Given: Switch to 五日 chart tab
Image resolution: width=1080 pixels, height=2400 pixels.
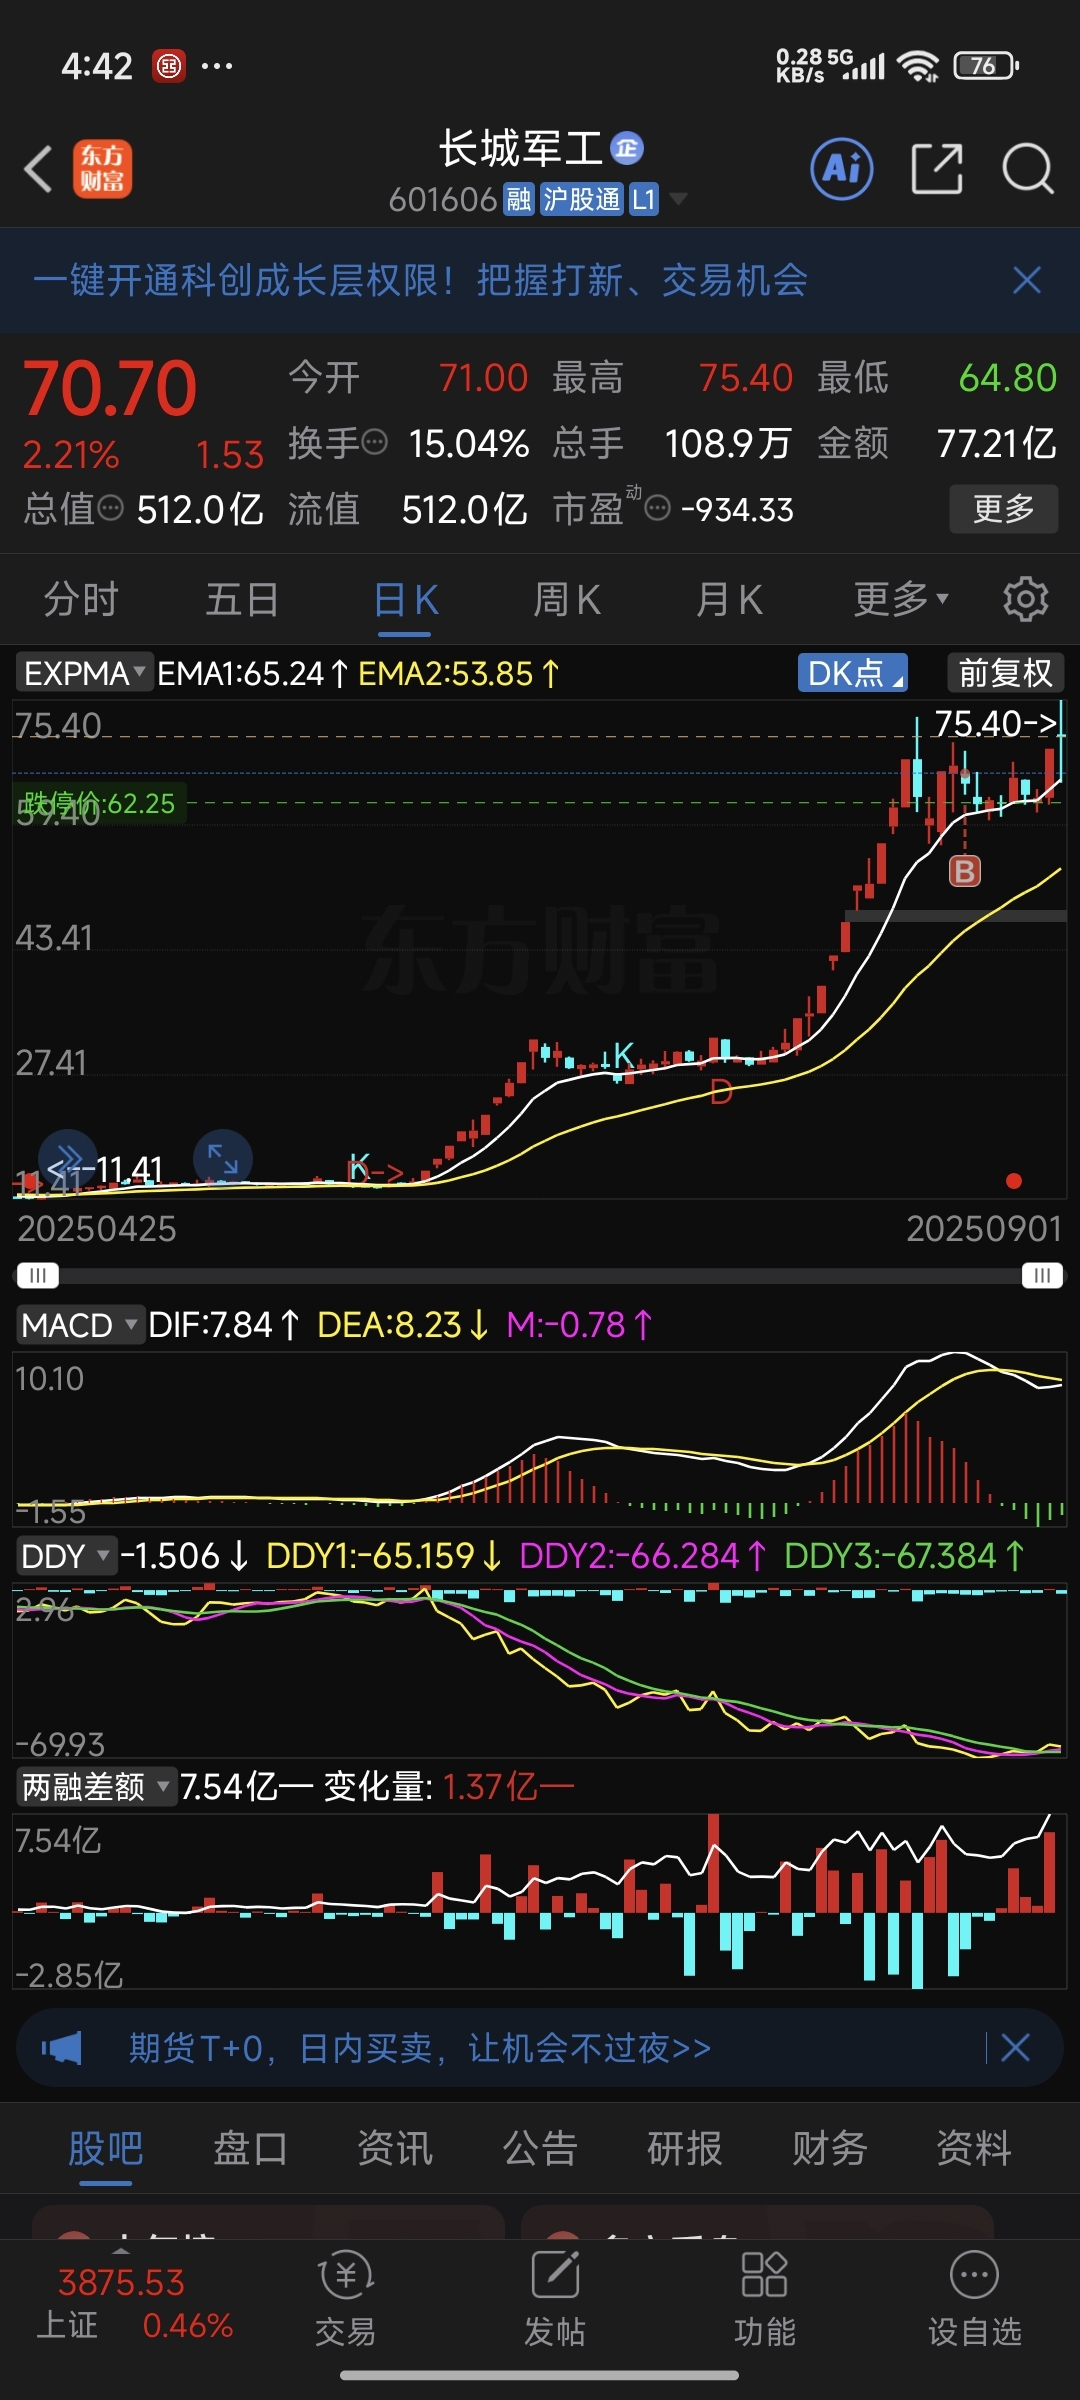Looking at the screenshot, I should click(242, 599).
